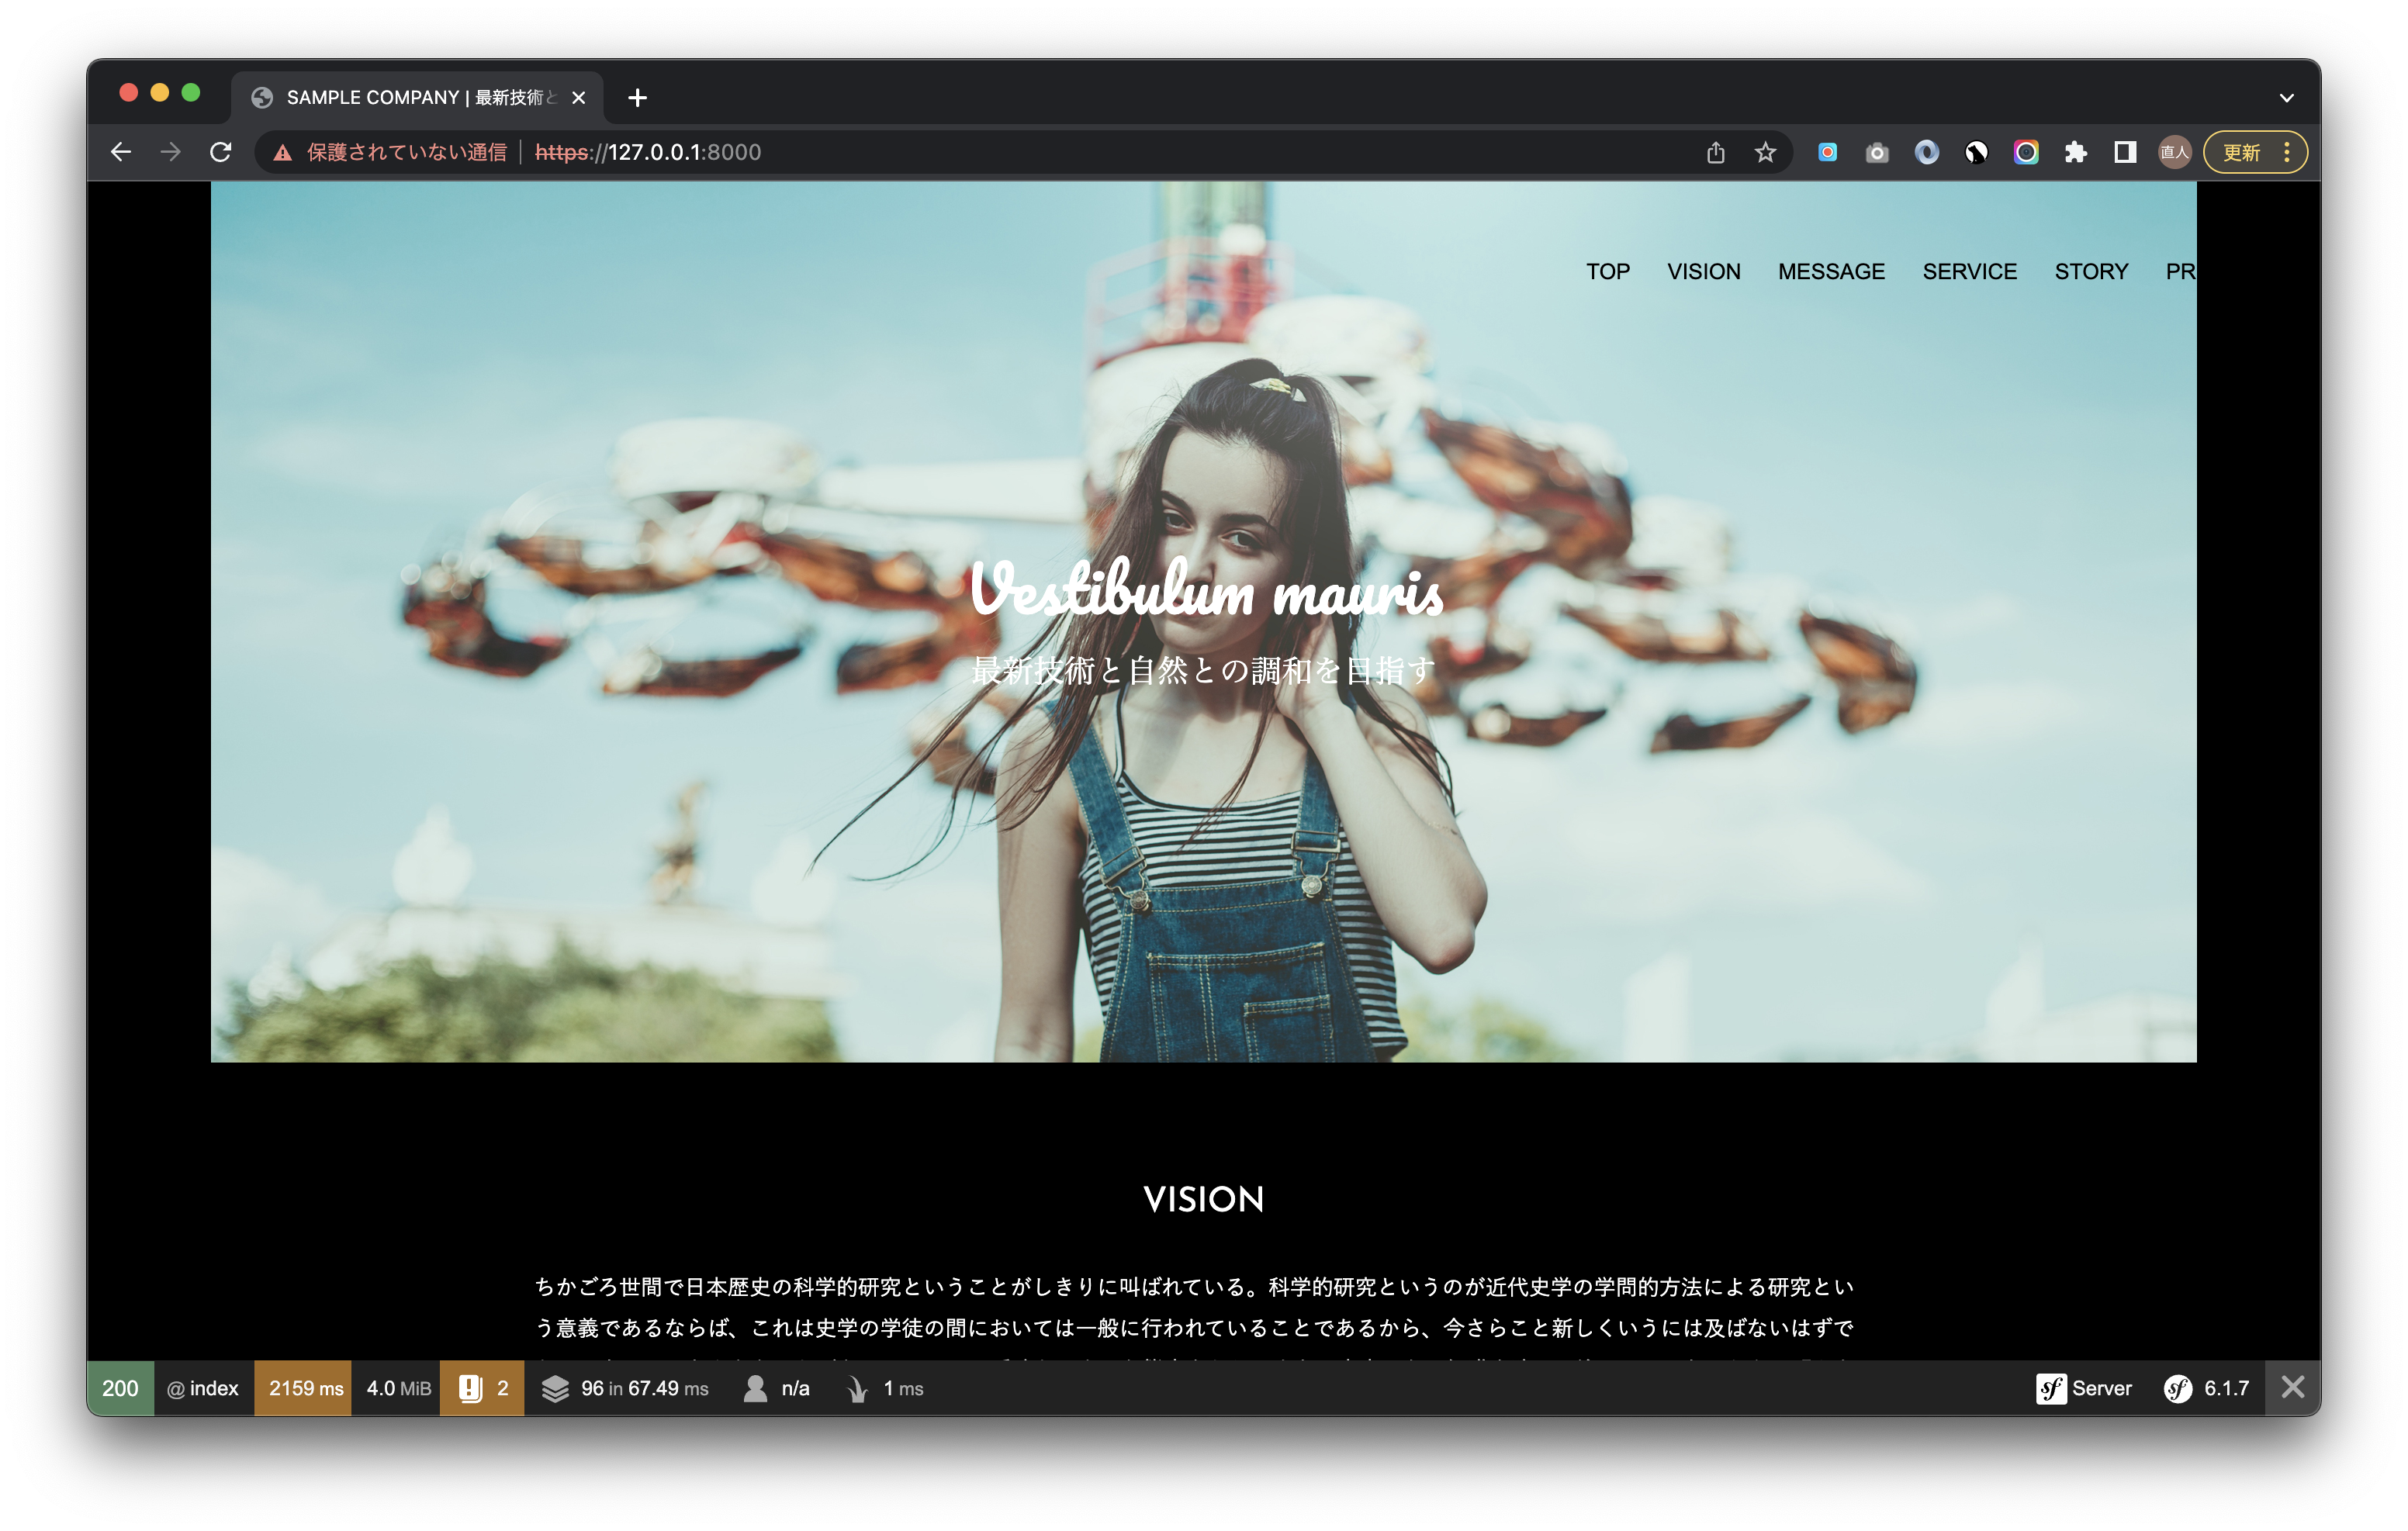
Task: Click the Symfony 6.1.7 version icon
Action: coord(2178,1388)
